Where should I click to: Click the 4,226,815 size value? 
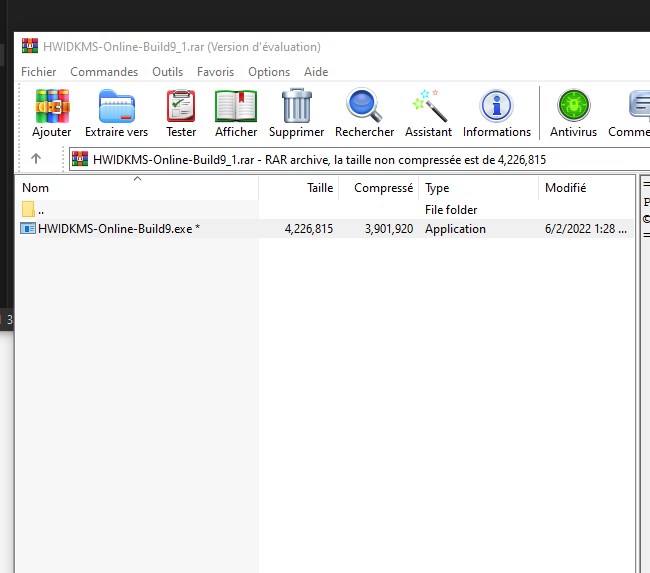[309, 229]
